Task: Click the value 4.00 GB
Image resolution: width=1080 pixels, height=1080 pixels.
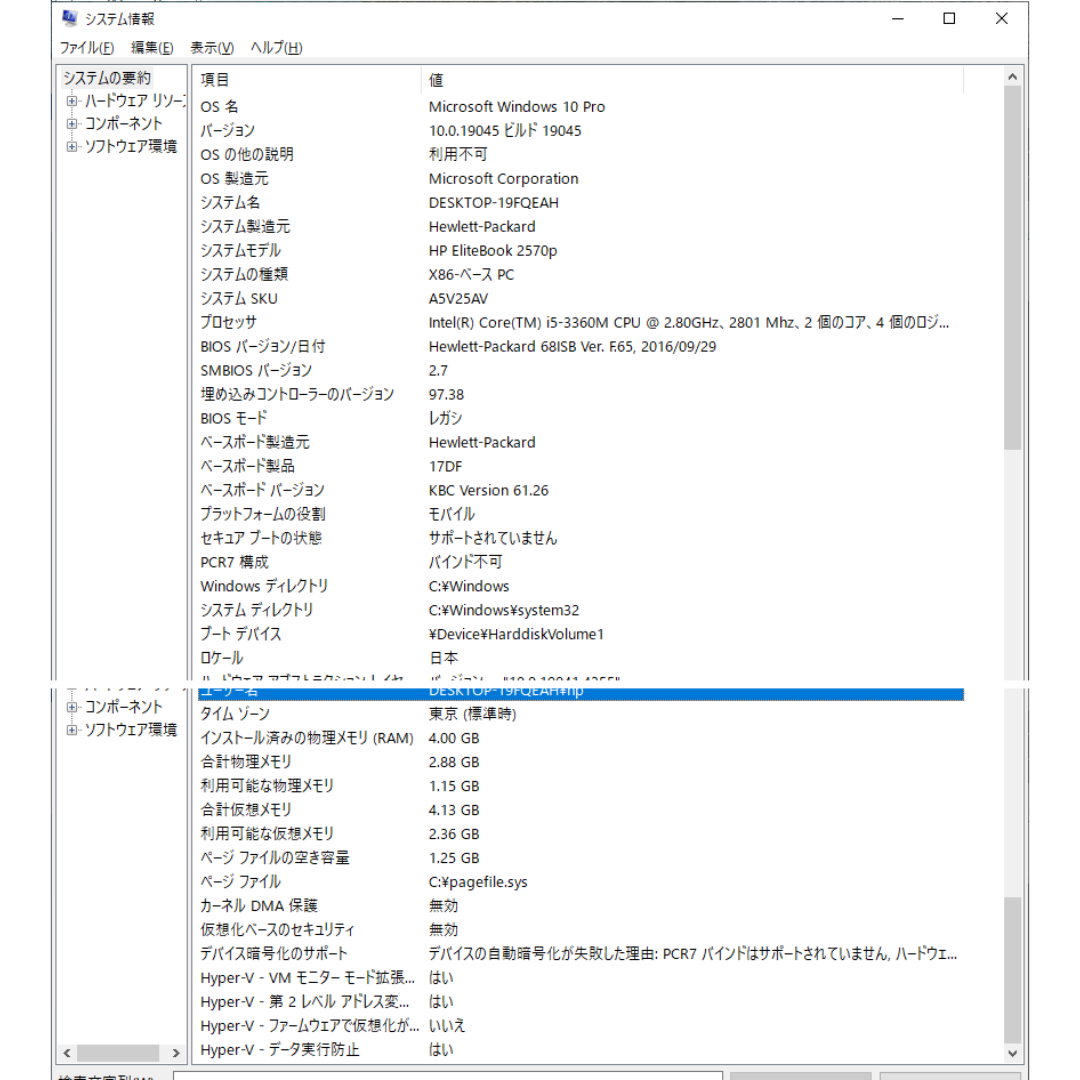Action: tap(454, 738)
